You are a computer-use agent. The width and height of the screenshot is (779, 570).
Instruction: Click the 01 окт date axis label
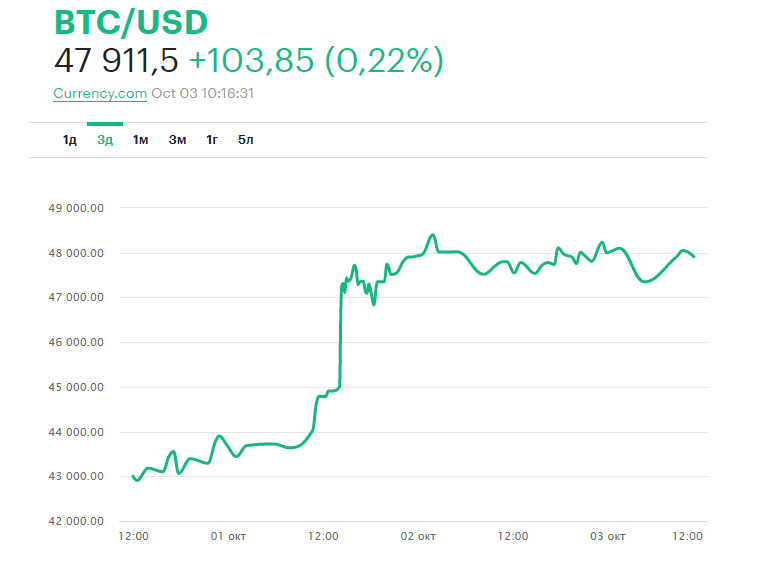coord(228,537)
